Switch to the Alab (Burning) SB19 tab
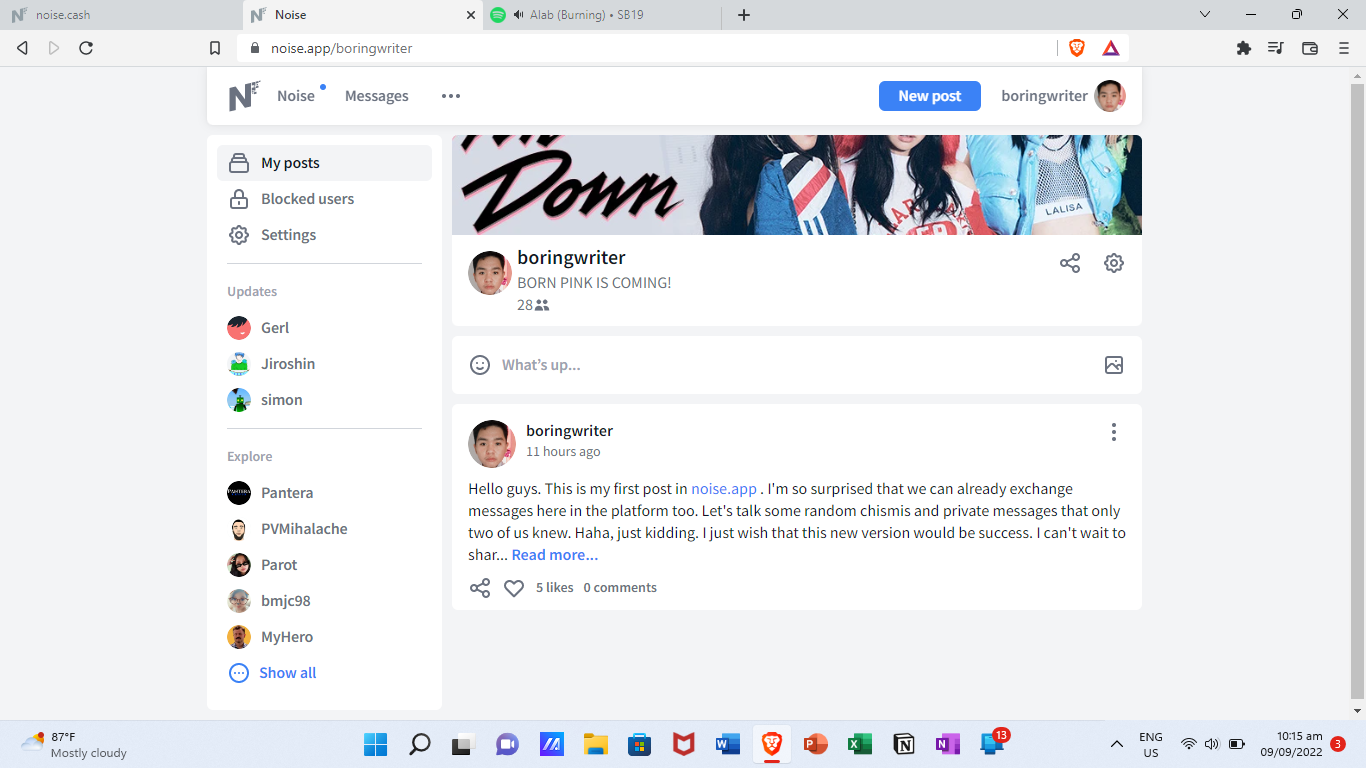 click(601, 15)
